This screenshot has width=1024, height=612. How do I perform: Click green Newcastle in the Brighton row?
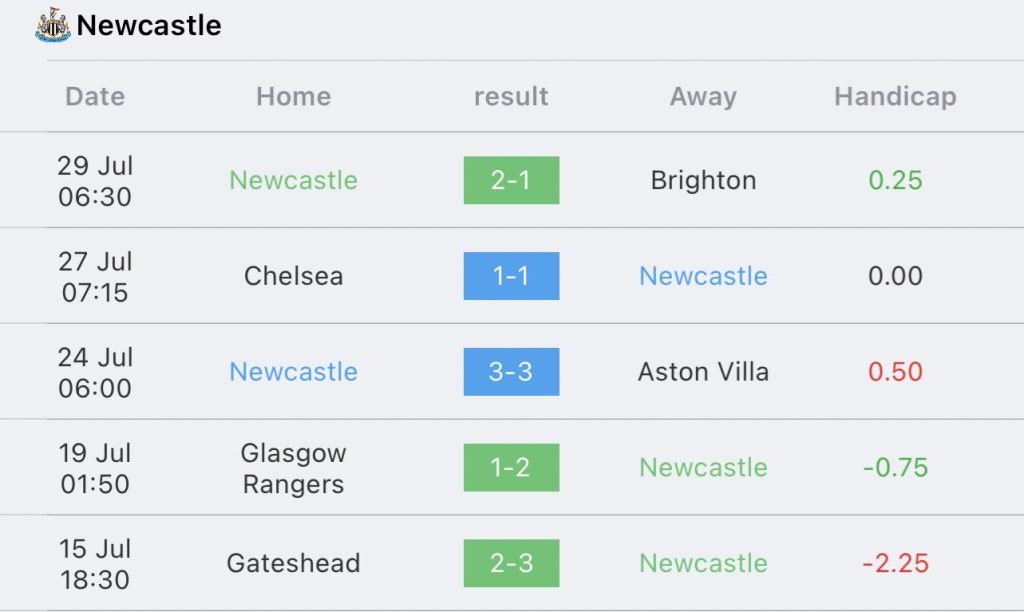click(x=293, y=180)
